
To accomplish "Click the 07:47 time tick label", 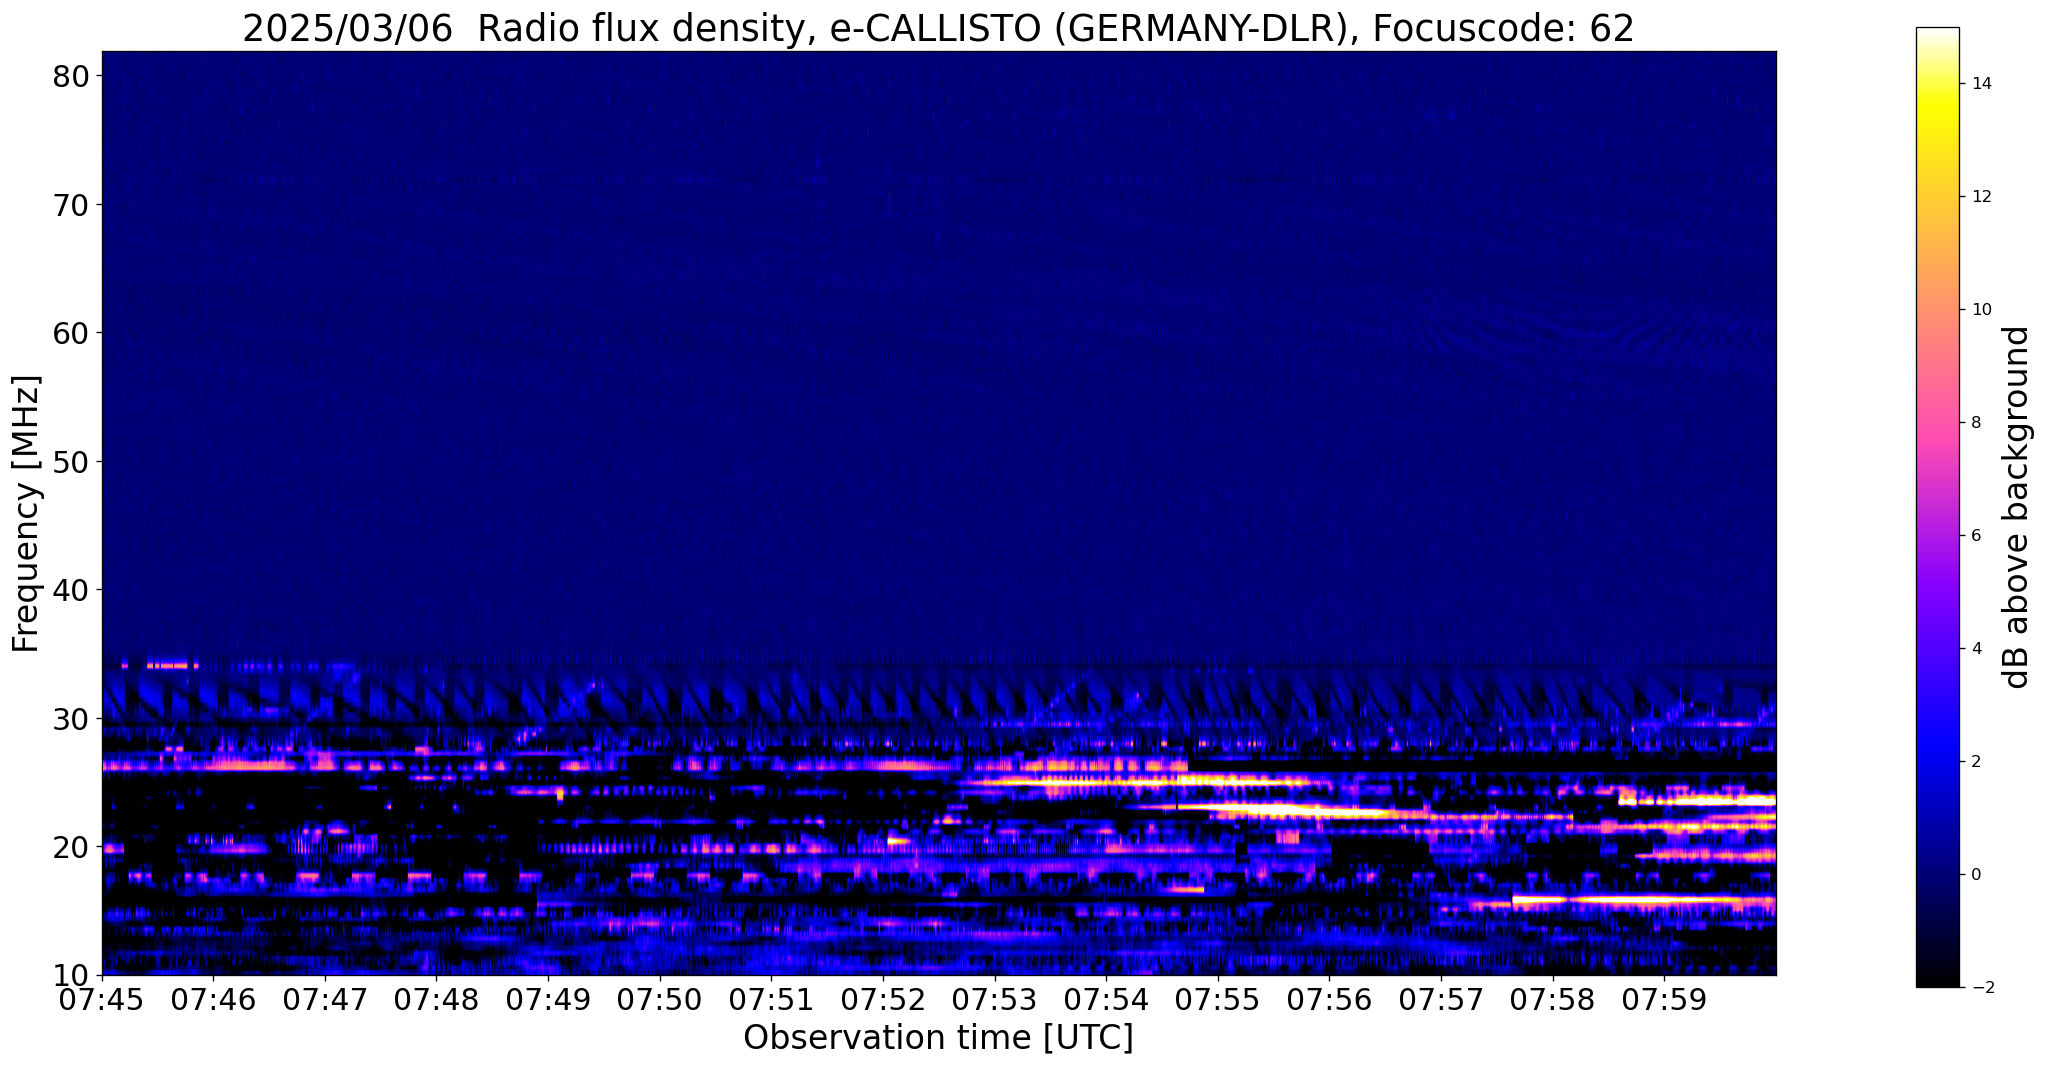I will (325, 1000).
